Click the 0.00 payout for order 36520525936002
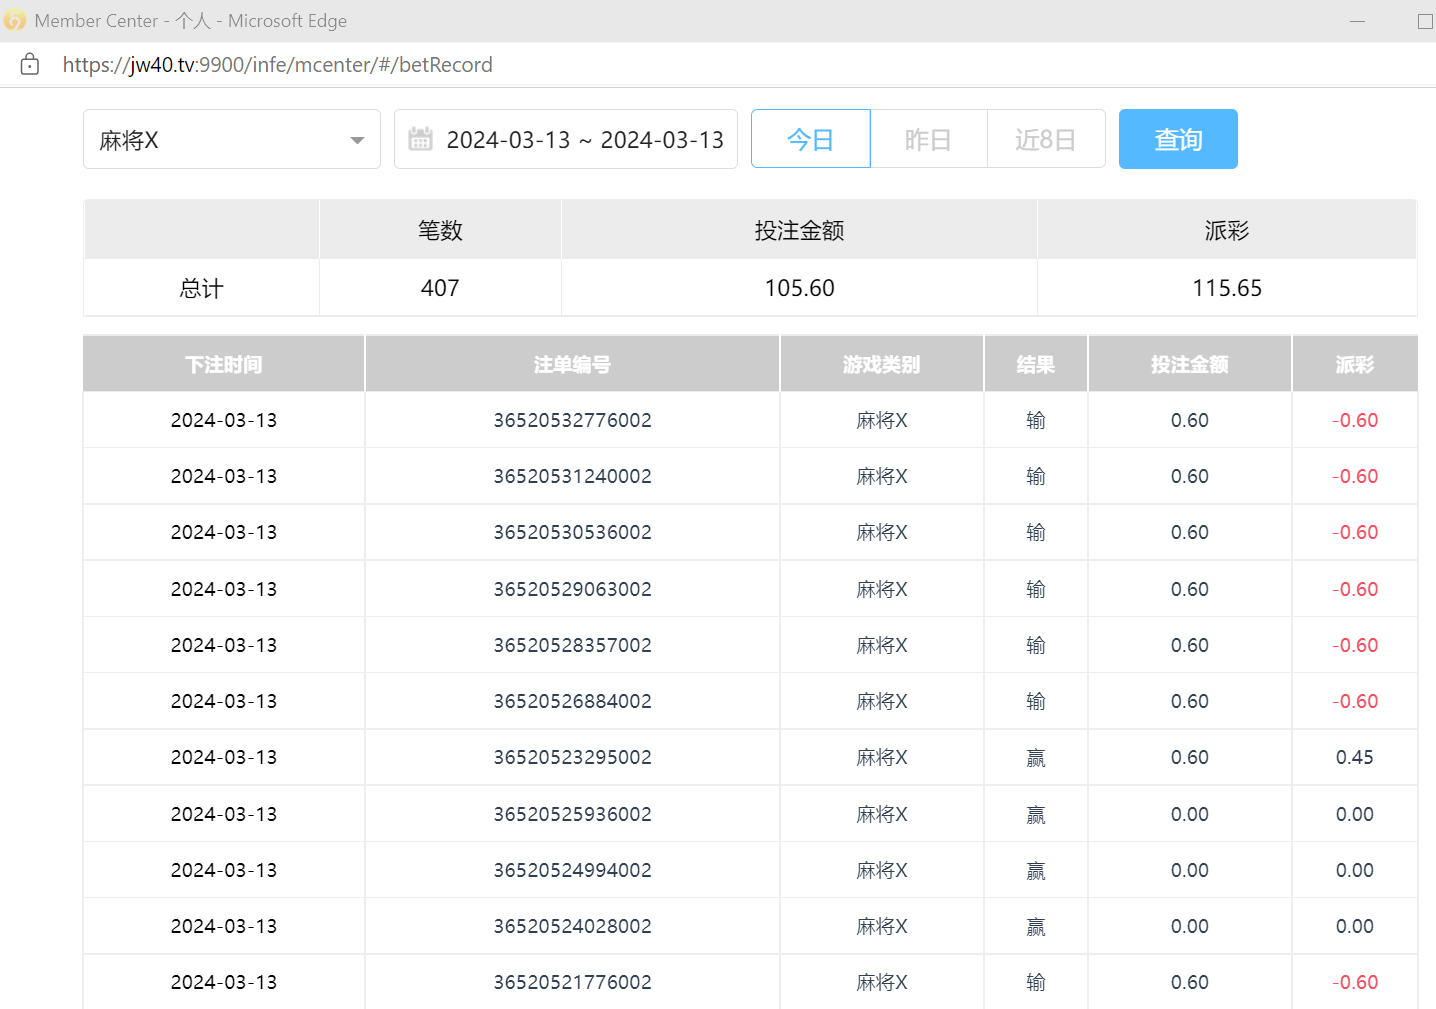 tap(1355, 814)
